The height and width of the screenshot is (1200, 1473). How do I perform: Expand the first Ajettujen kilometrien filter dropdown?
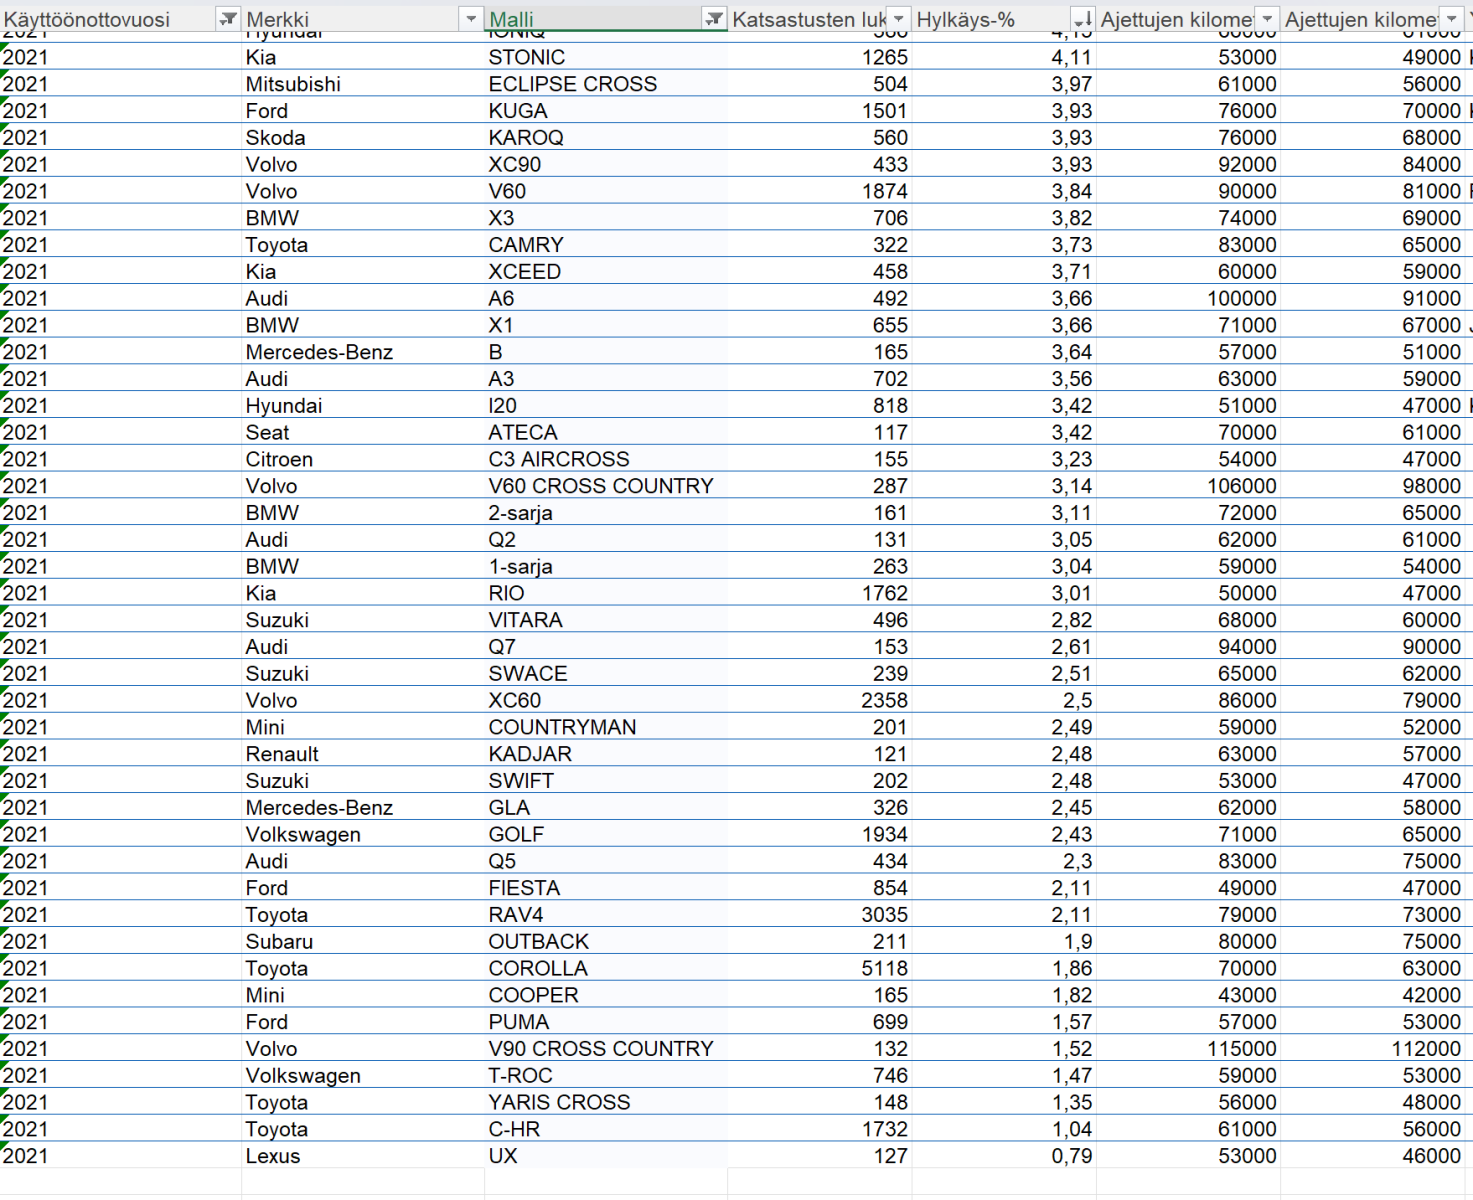click(x=1267, y=19)
